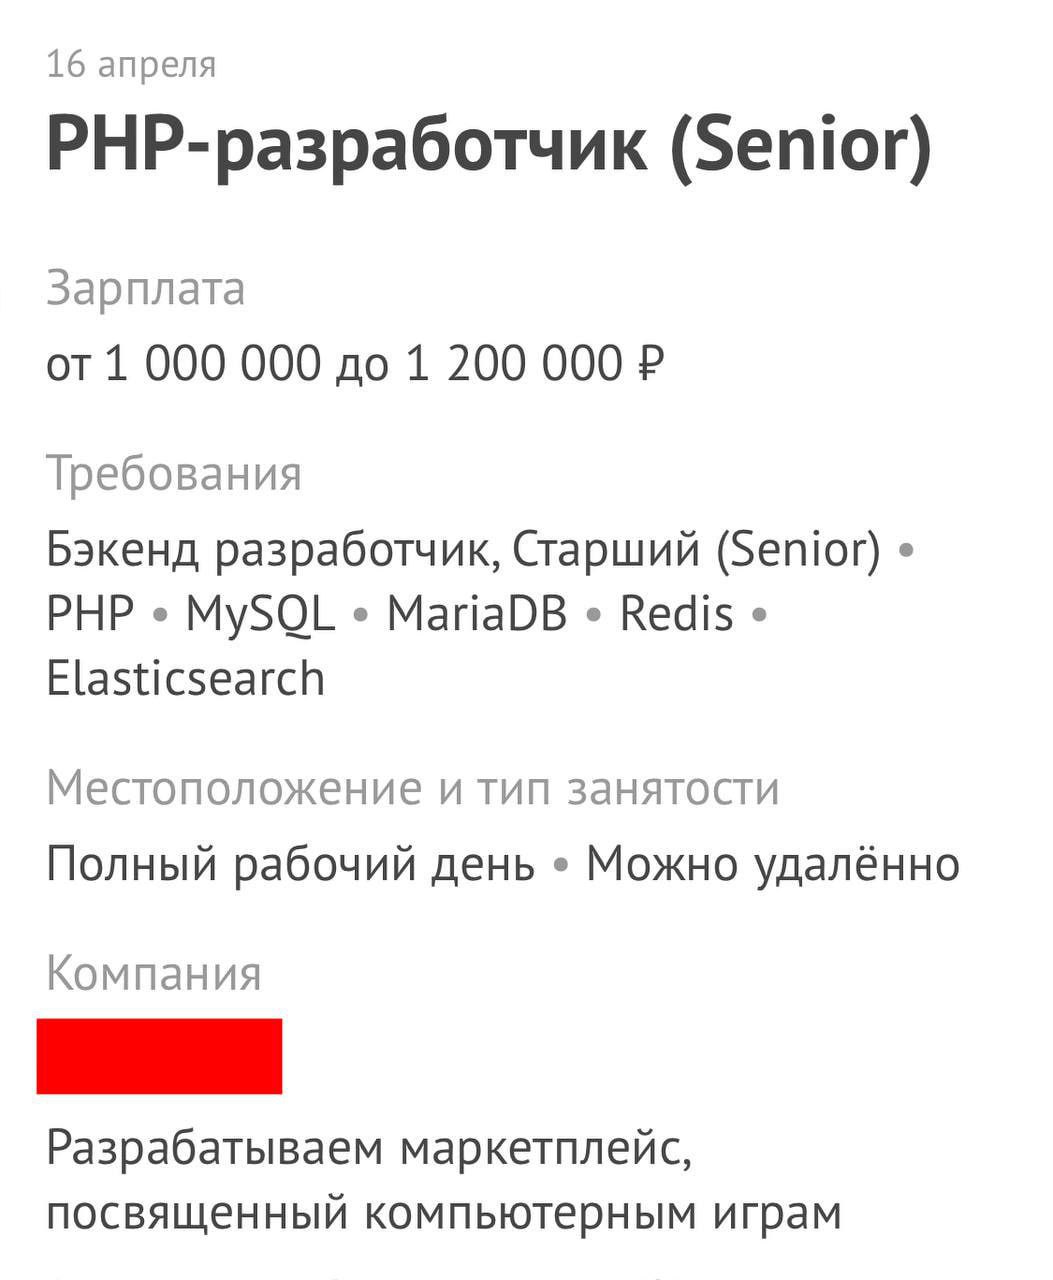Screen dimensions: 1053x1280
Task: Select the Старший (Senior) level tag
Action: pos(697,550)
